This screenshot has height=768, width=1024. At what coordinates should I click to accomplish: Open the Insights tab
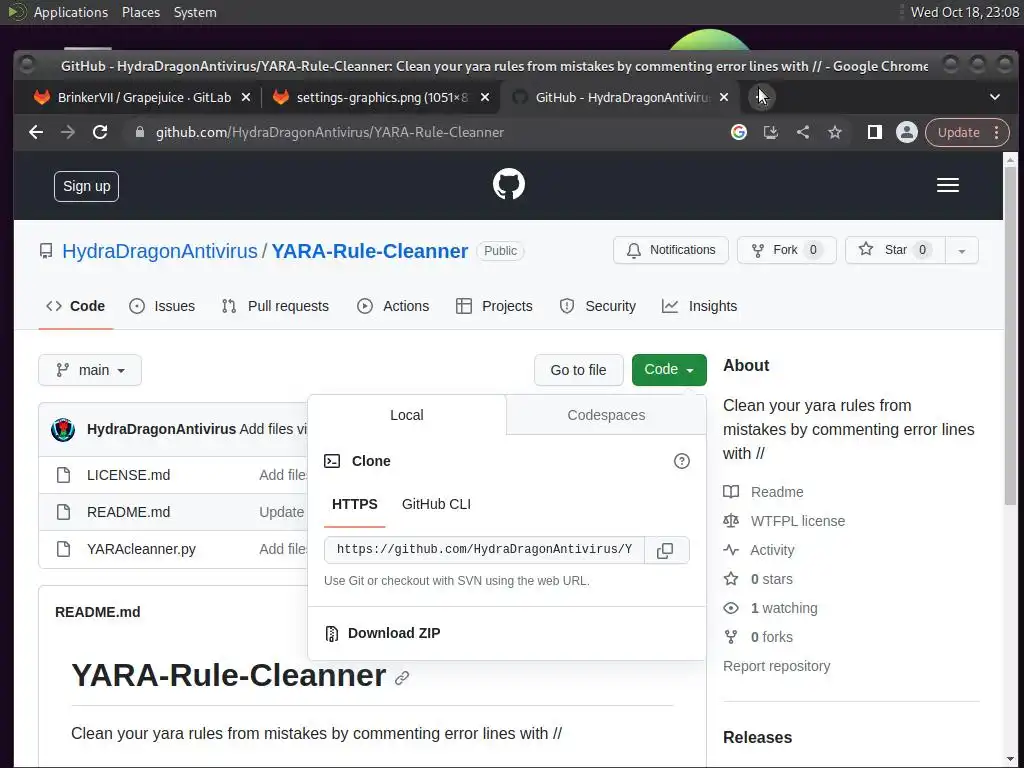(699, 306)
